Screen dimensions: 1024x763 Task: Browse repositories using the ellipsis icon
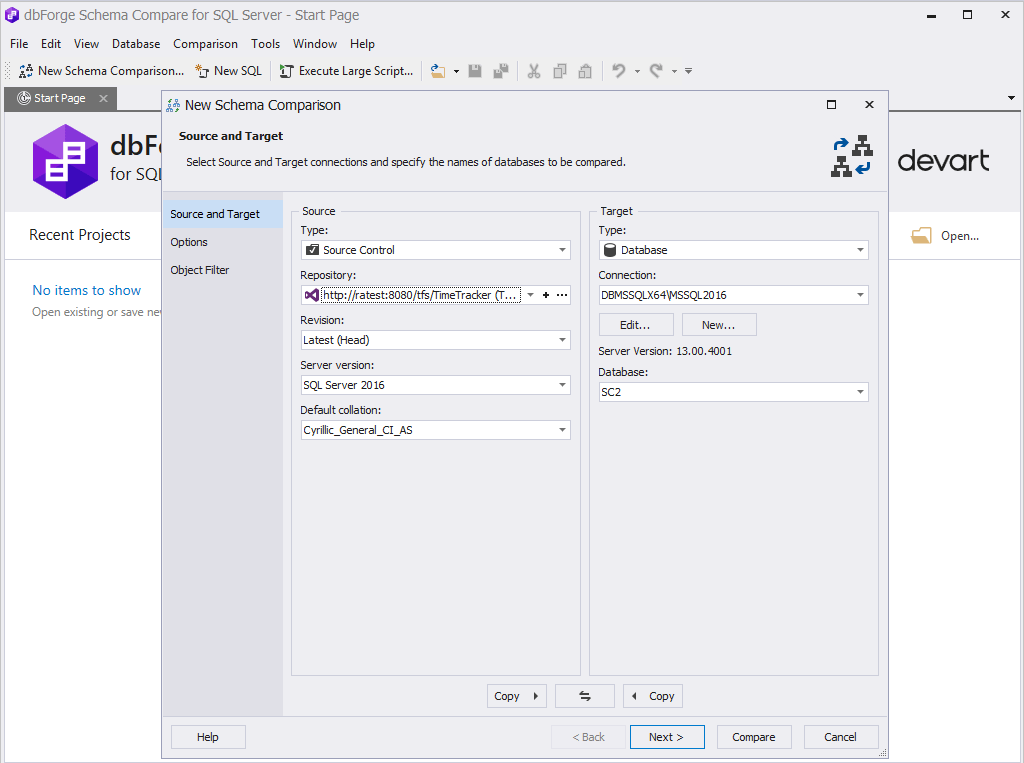[561, 295]
